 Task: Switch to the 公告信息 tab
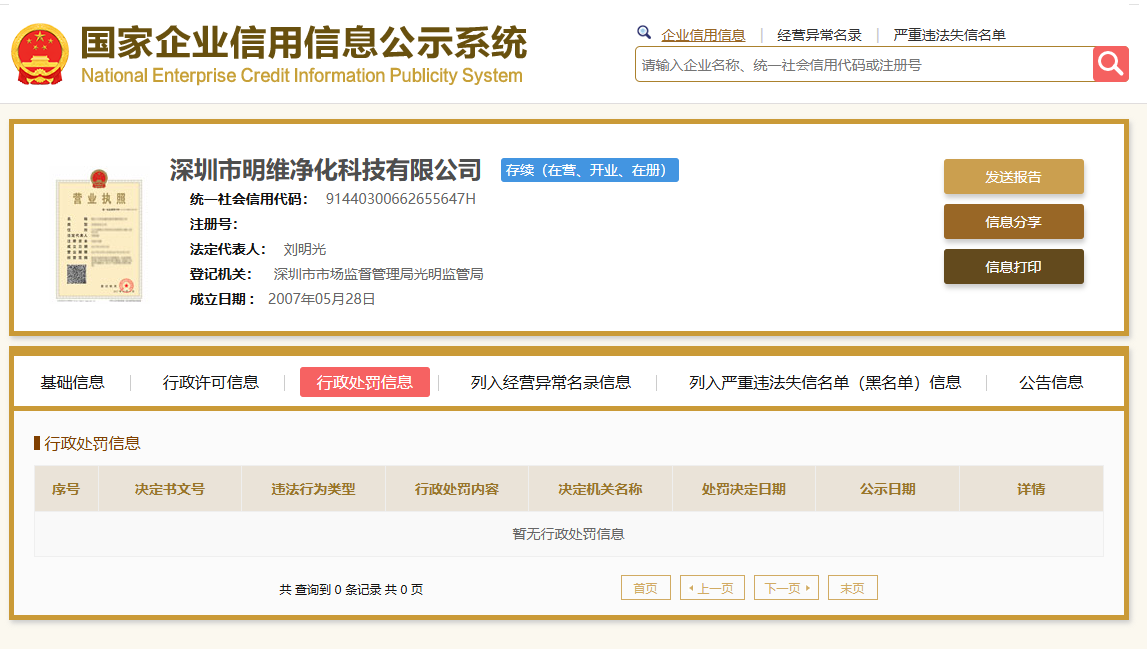(1051, 383)
